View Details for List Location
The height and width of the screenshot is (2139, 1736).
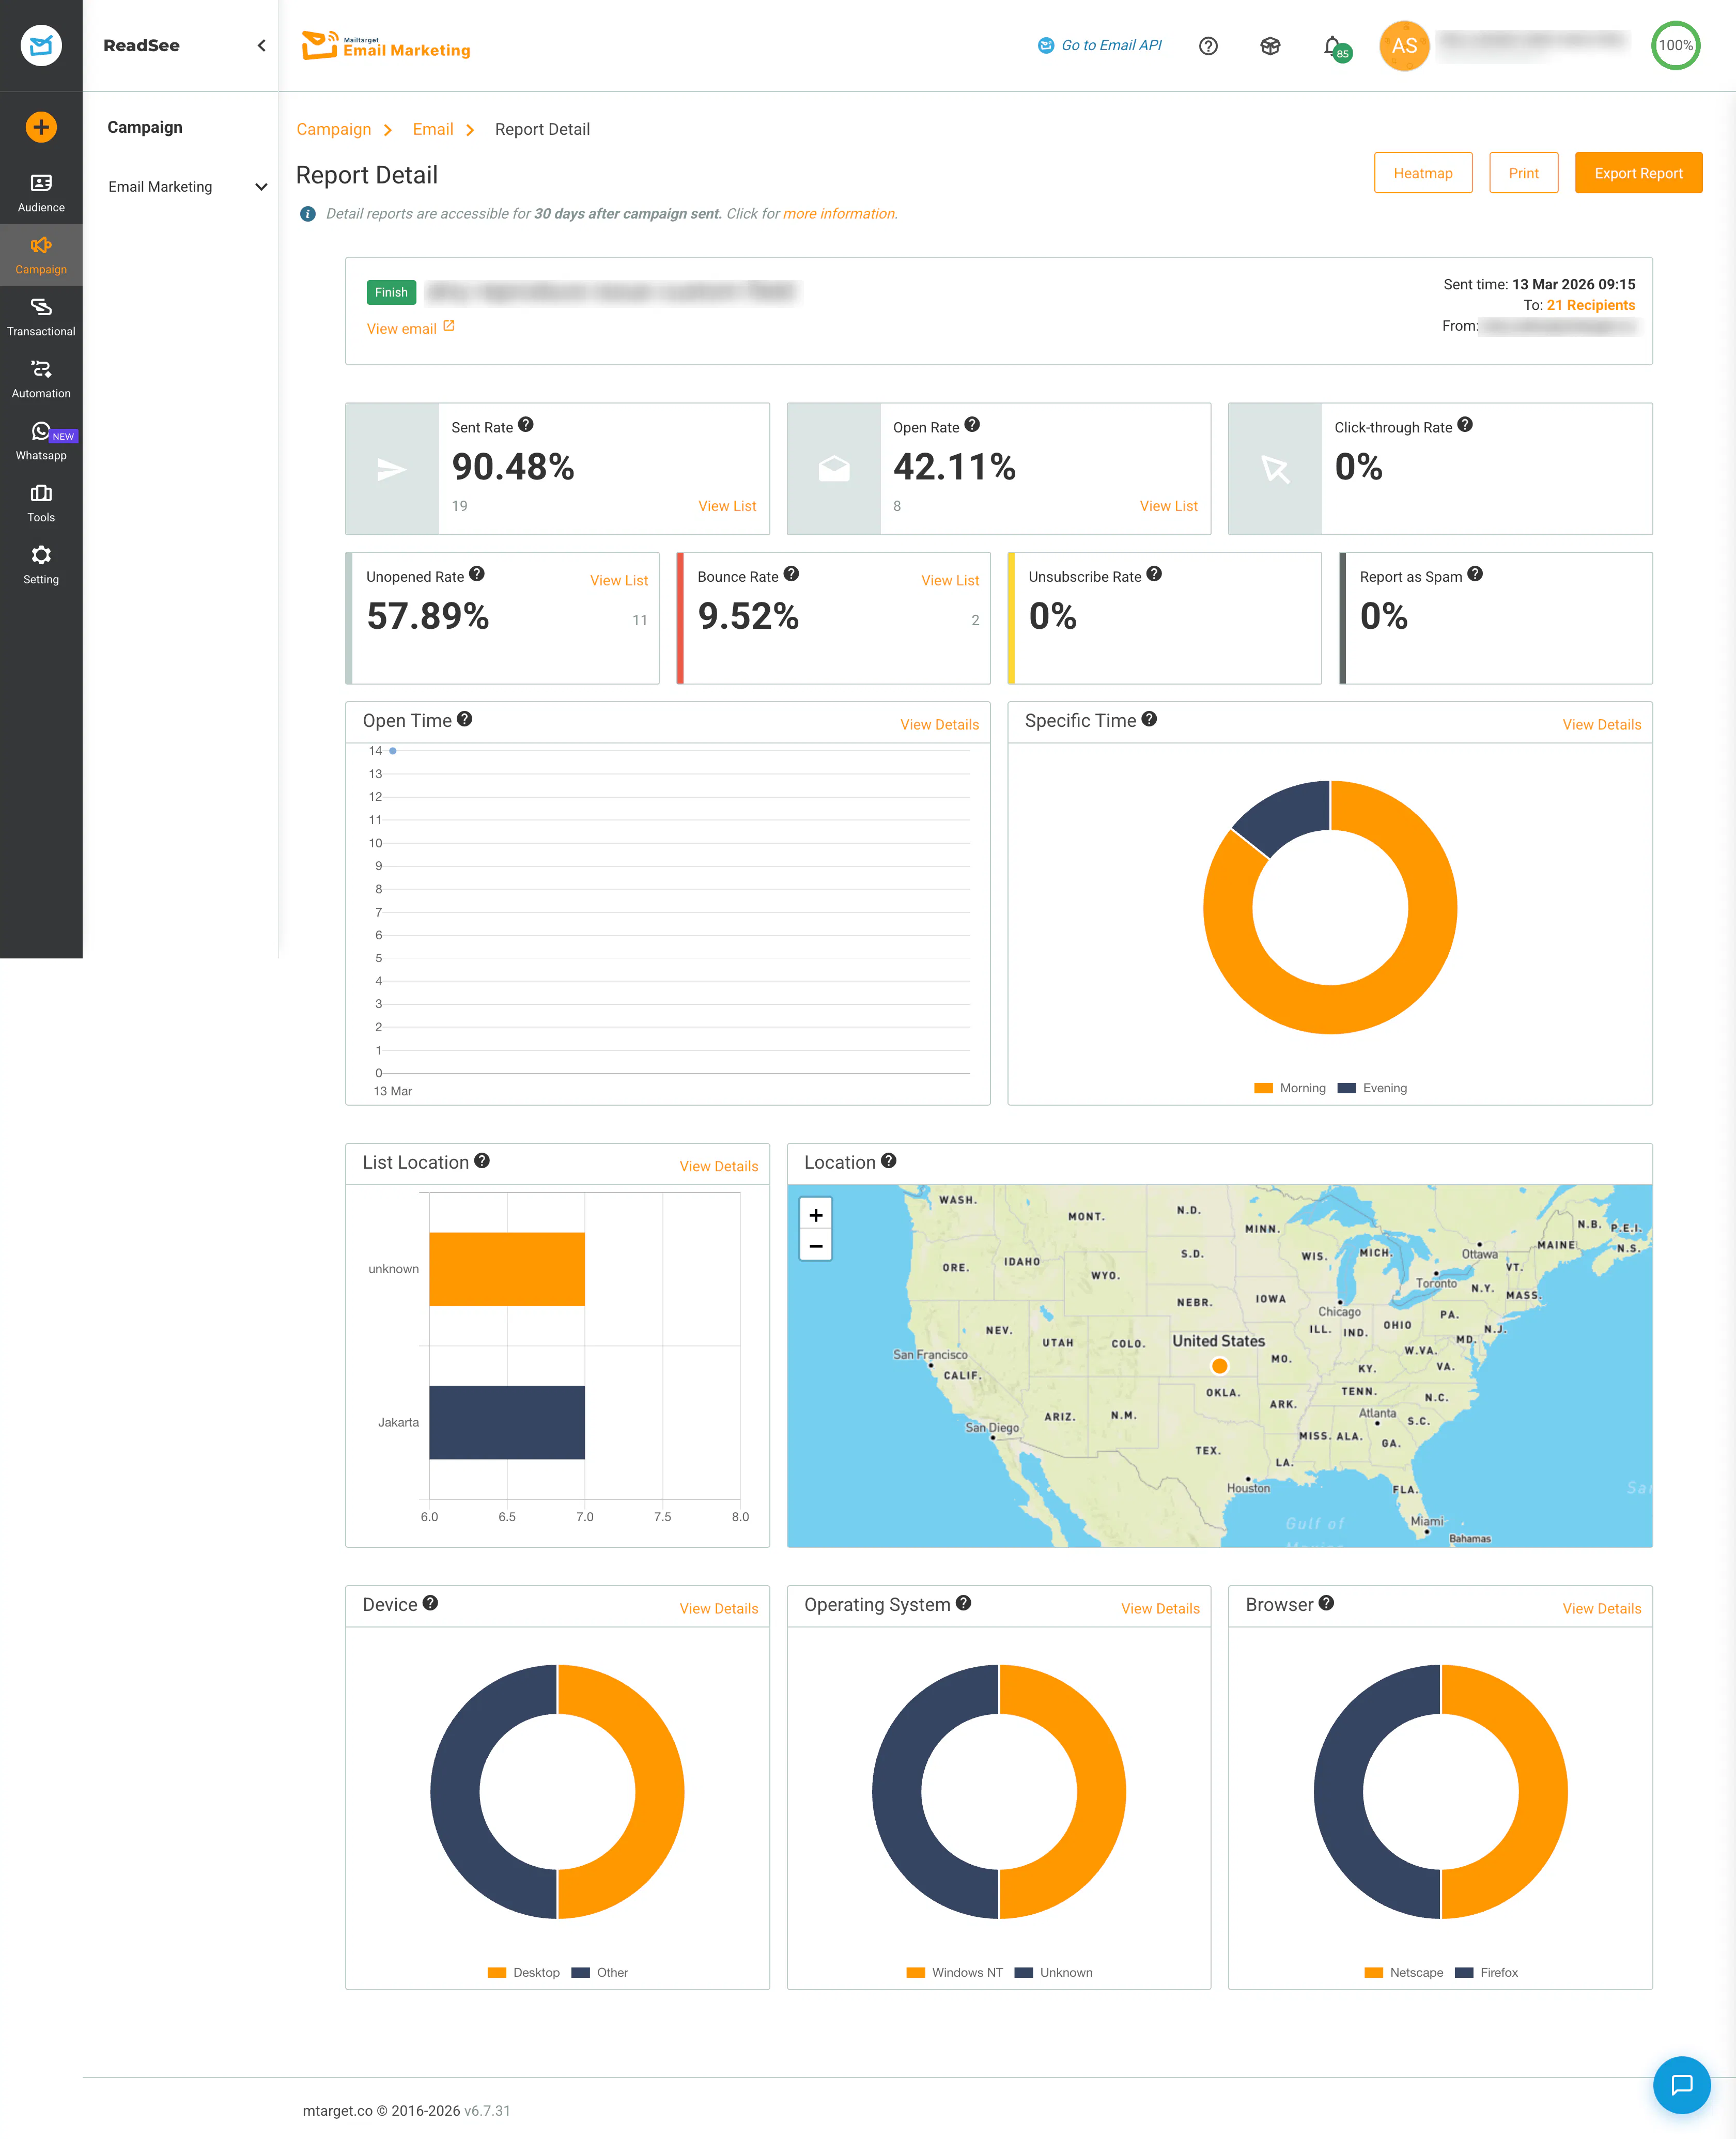[x=719, y=1167]
